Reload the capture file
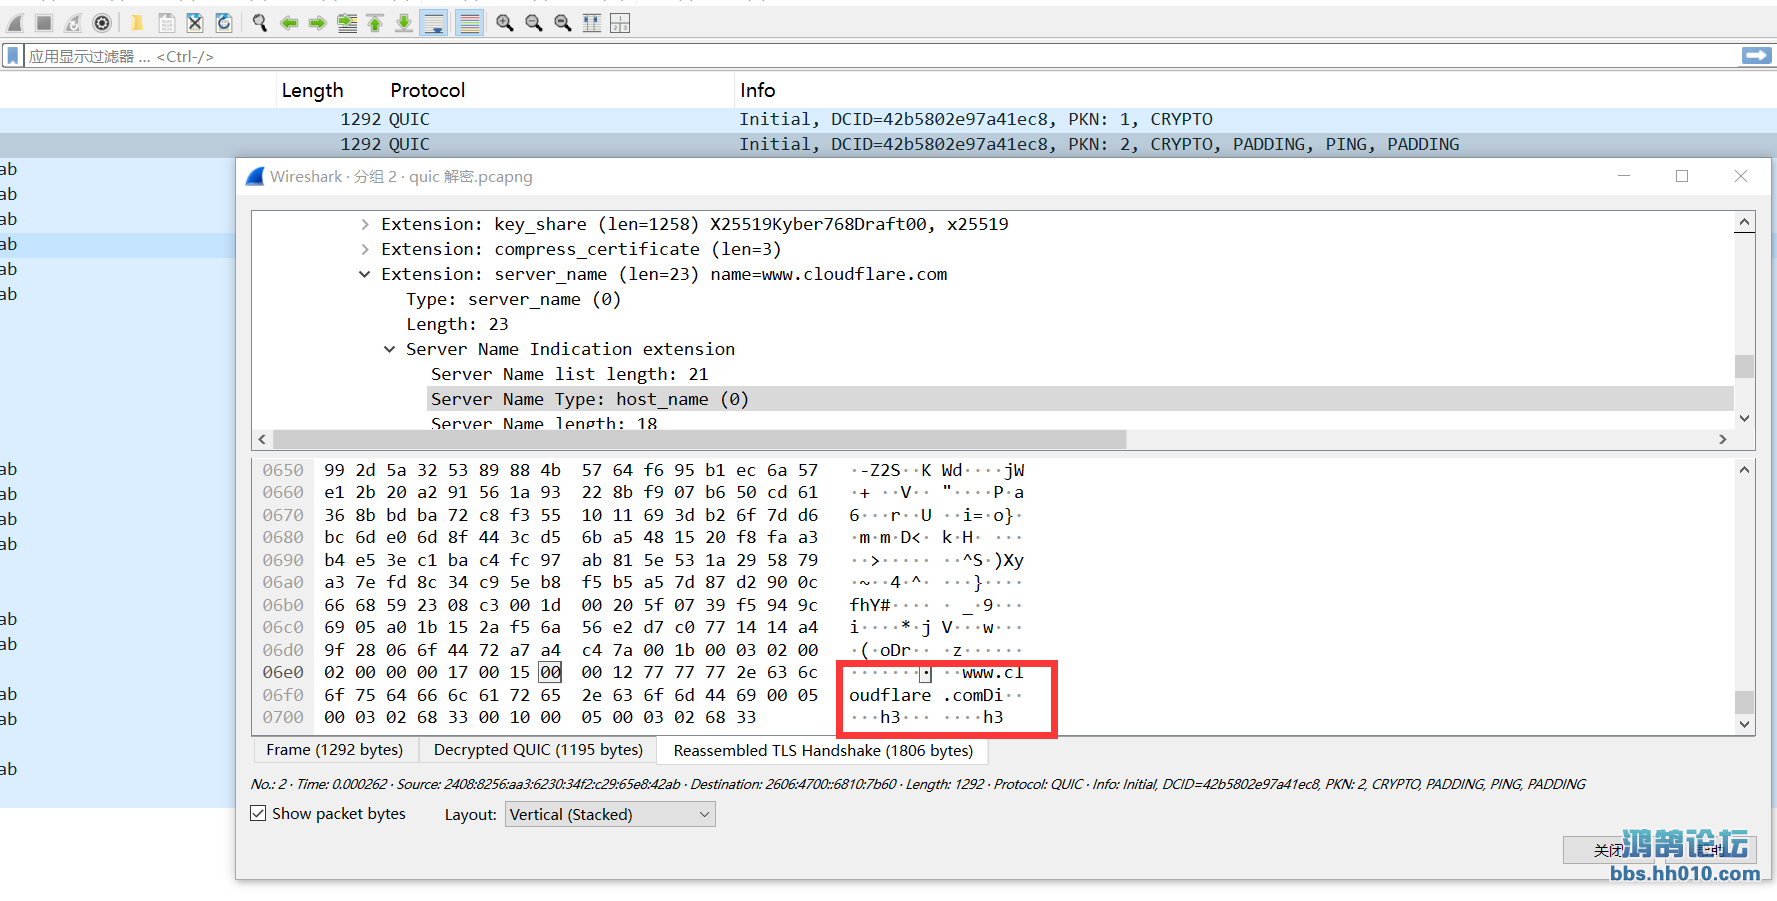The height and width of the screenshot is (901, 1777). coord(224,23)
